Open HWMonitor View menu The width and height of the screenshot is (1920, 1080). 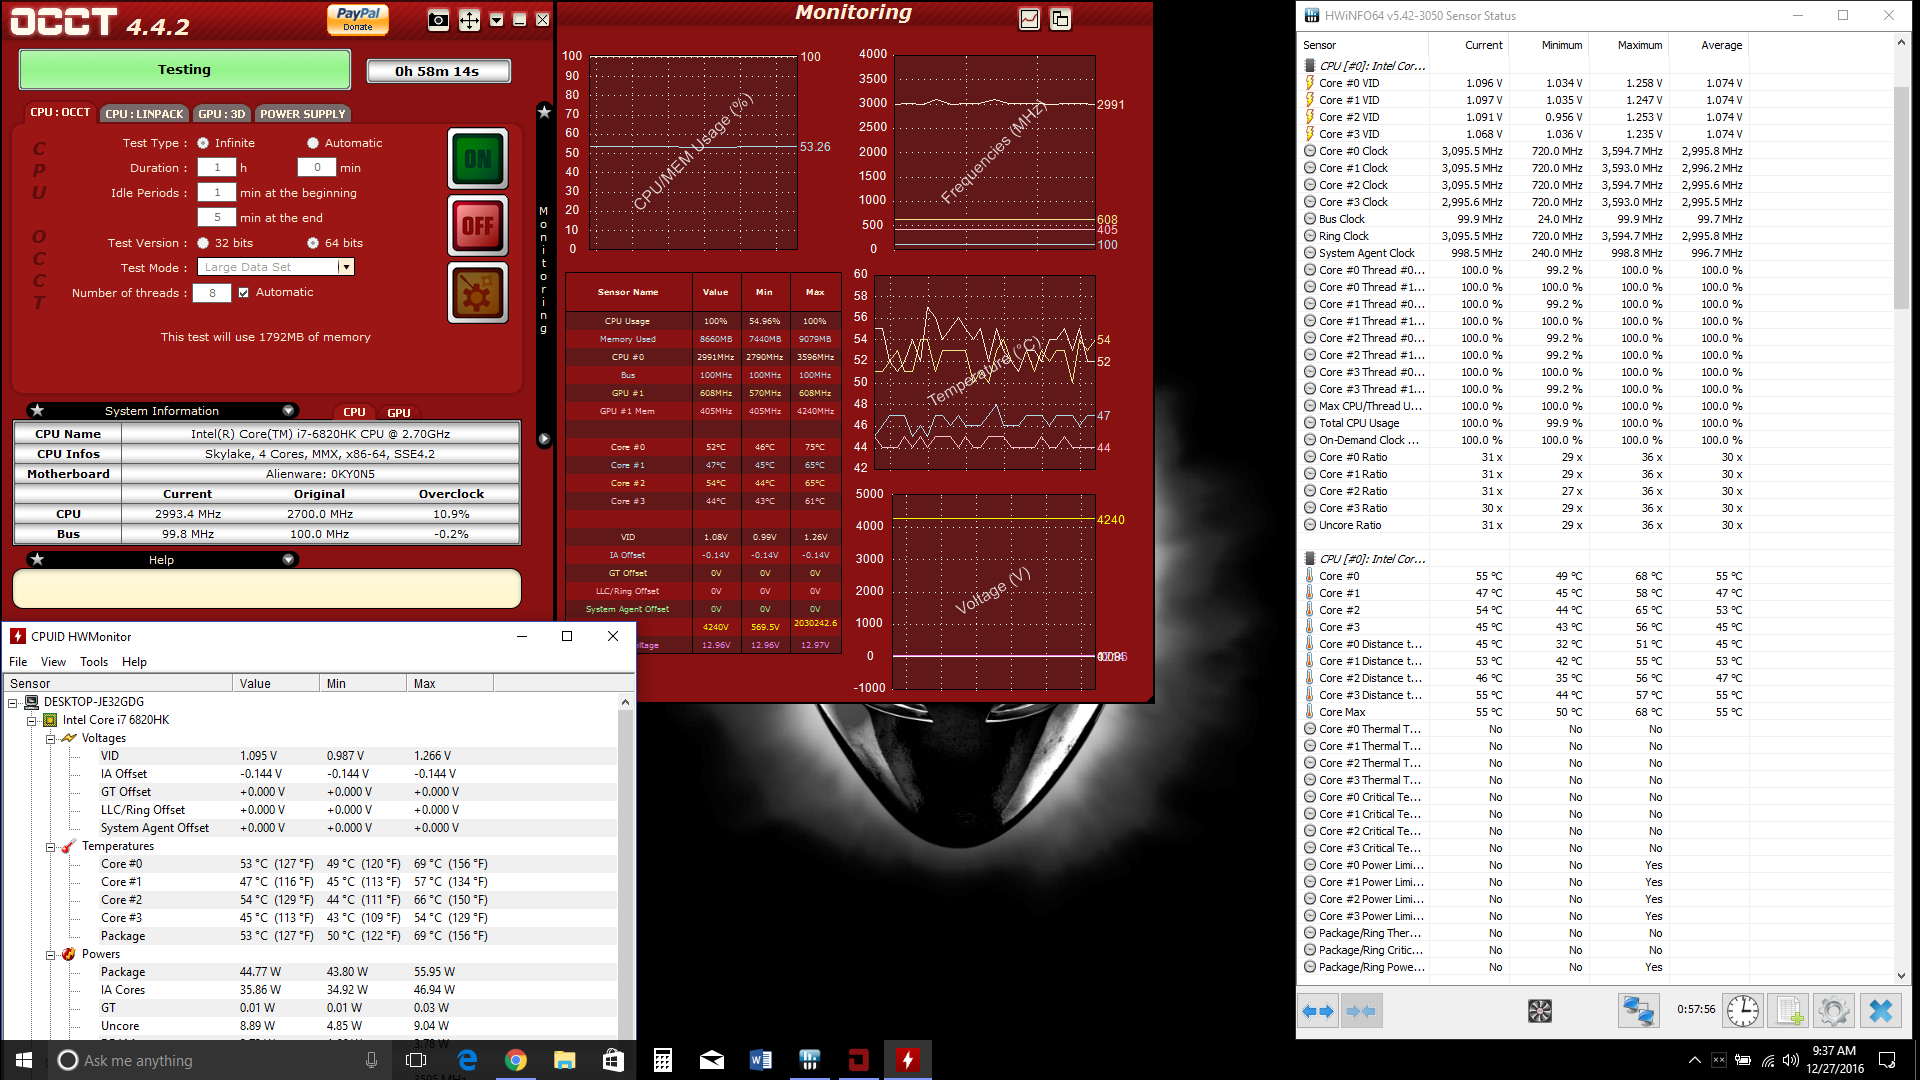[x=53, y=662]
